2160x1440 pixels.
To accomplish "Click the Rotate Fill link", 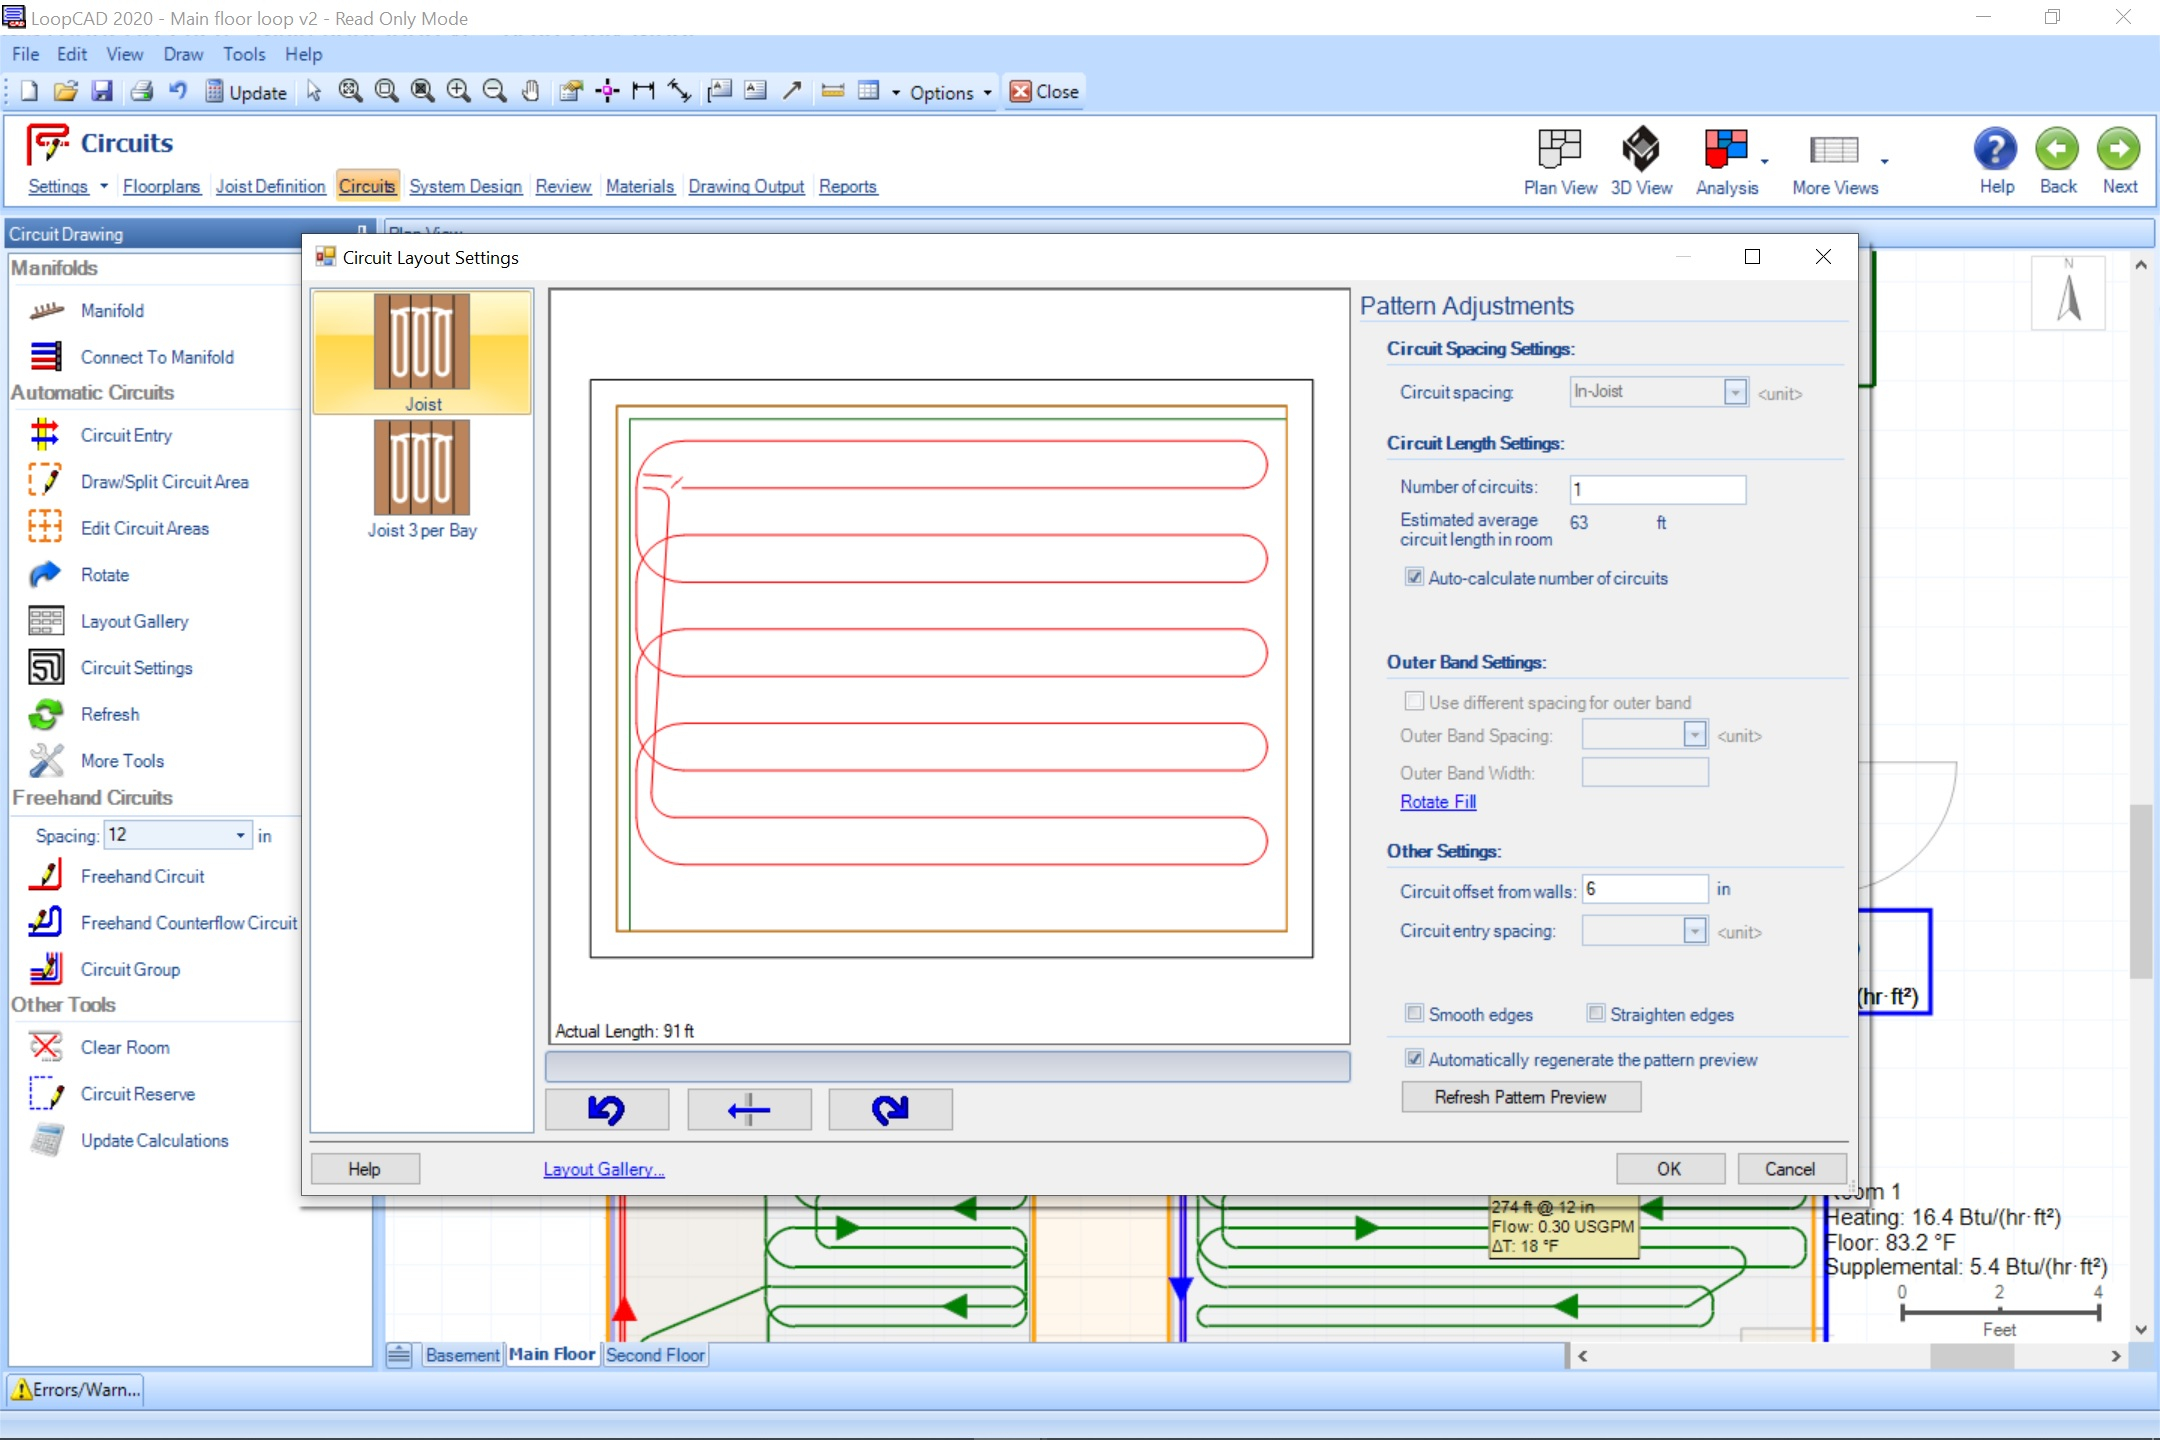I will coord(1437,799).
